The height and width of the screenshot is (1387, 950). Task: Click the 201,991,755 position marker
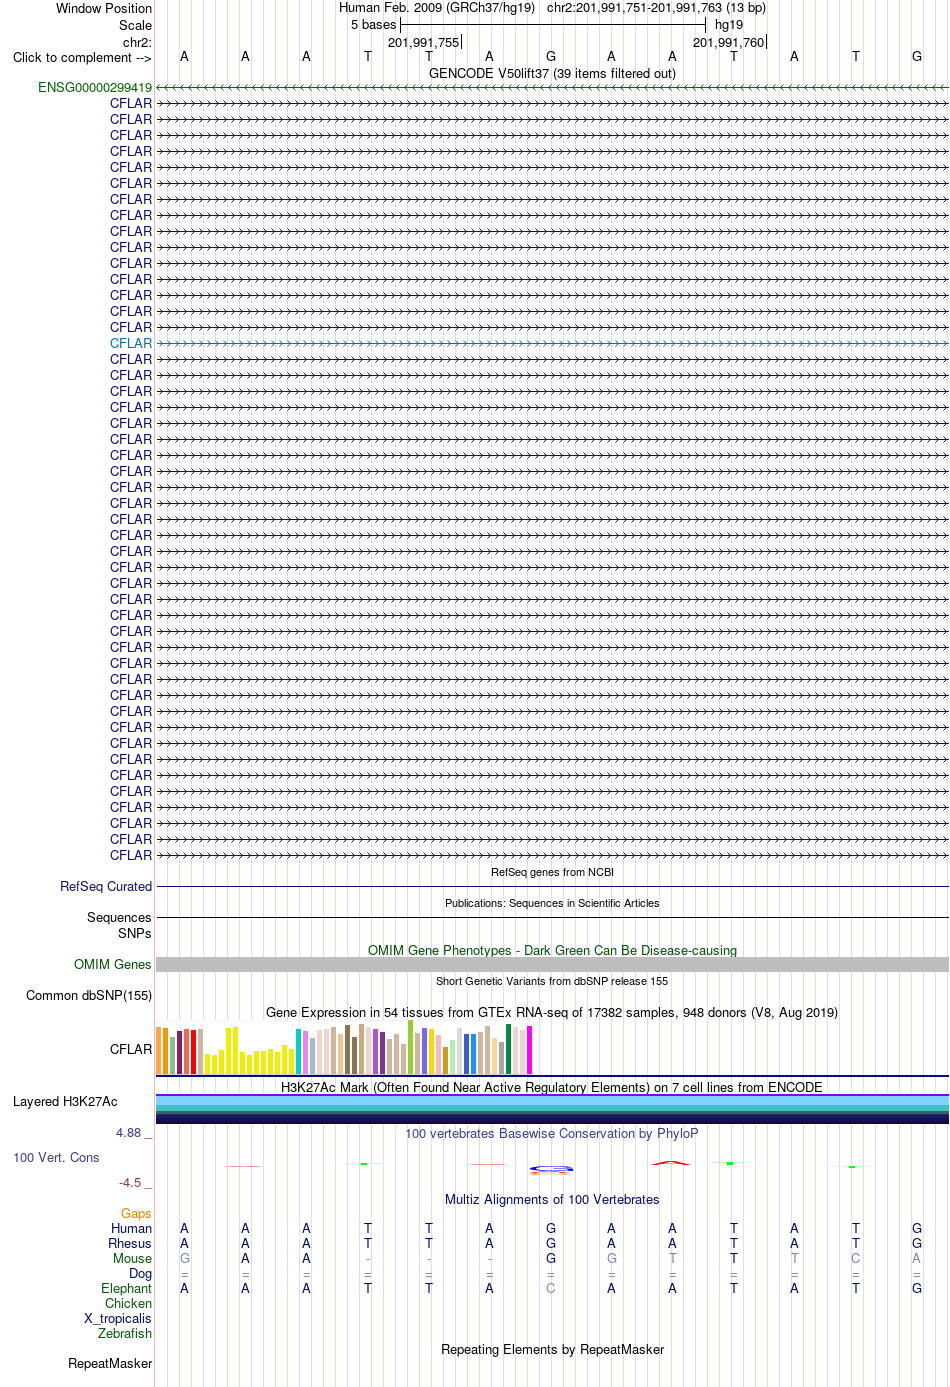click(424, 42)
